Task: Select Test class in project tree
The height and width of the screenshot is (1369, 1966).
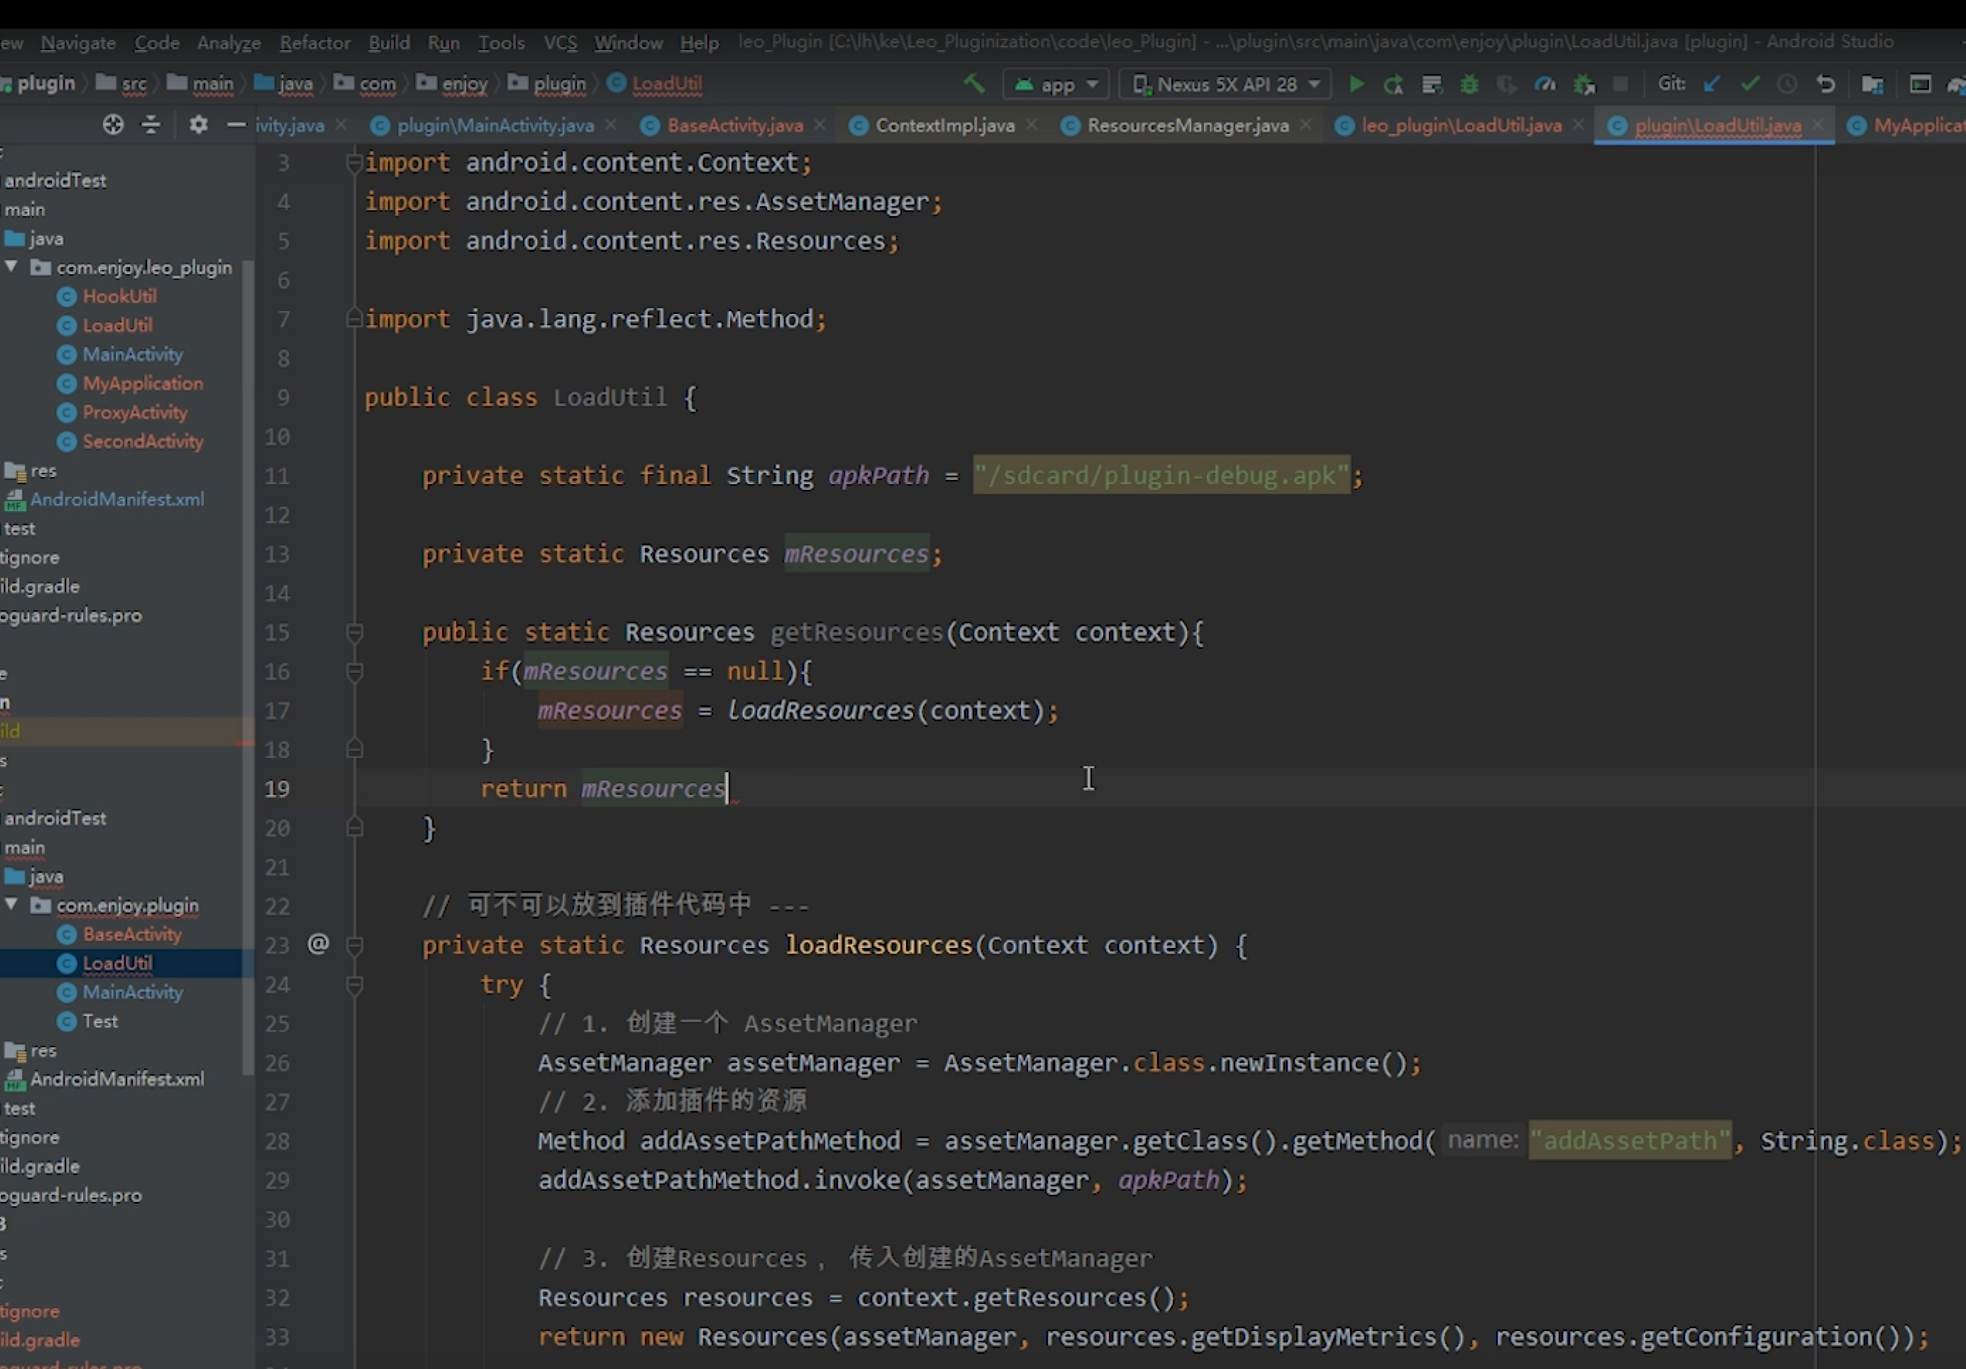Action: tap(100, 1021)
